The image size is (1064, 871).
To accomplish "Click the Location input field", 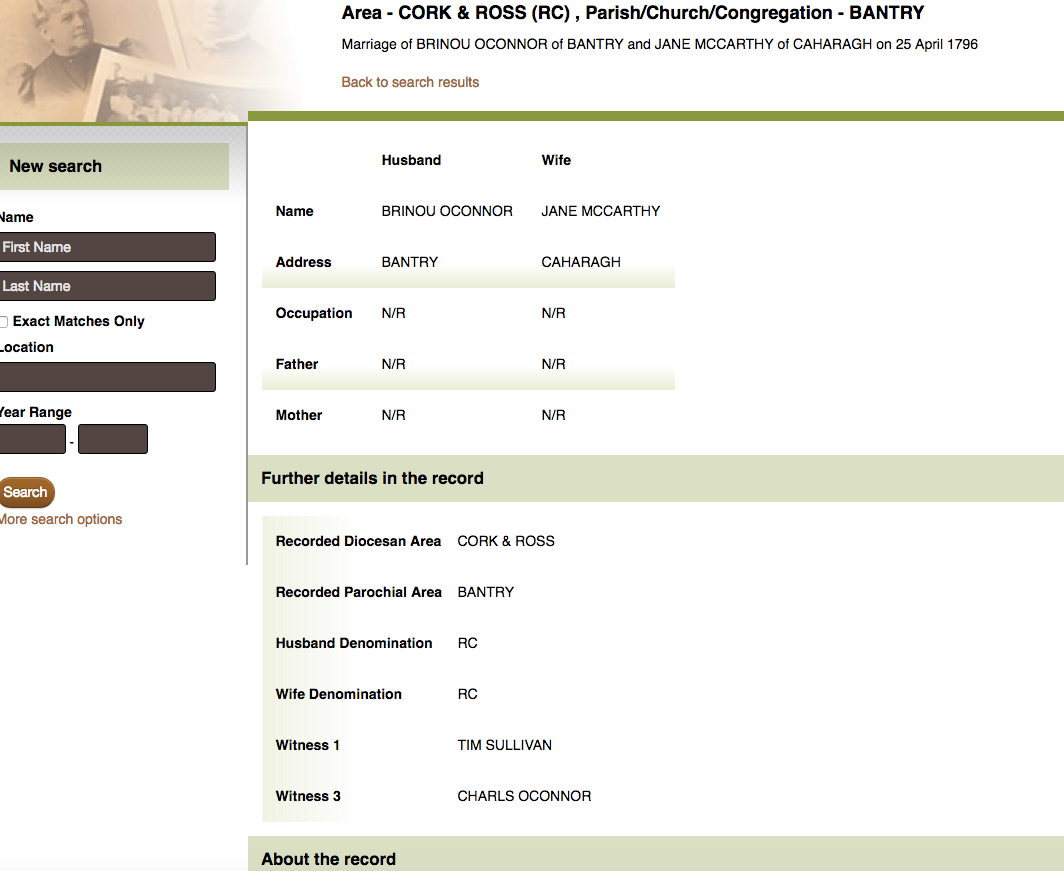I will click(x=107, y=377).
